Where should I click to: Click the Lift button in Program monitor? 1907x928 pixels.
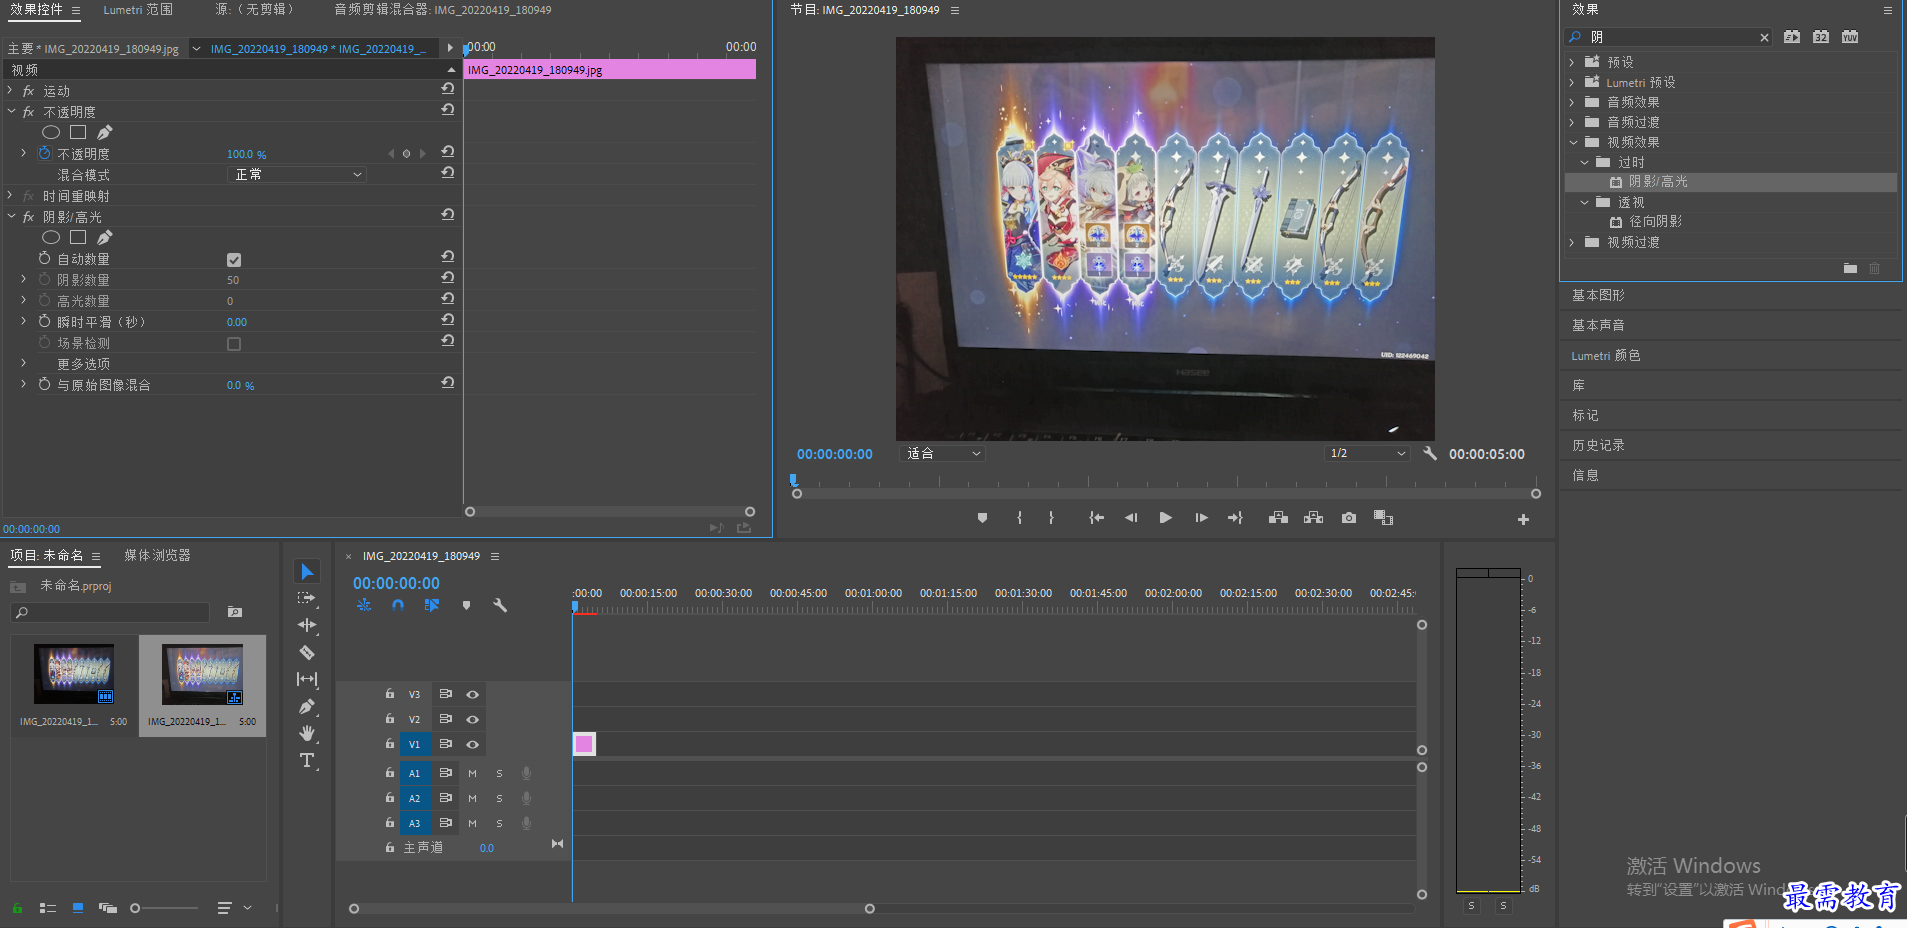(x=1278, y=518)
